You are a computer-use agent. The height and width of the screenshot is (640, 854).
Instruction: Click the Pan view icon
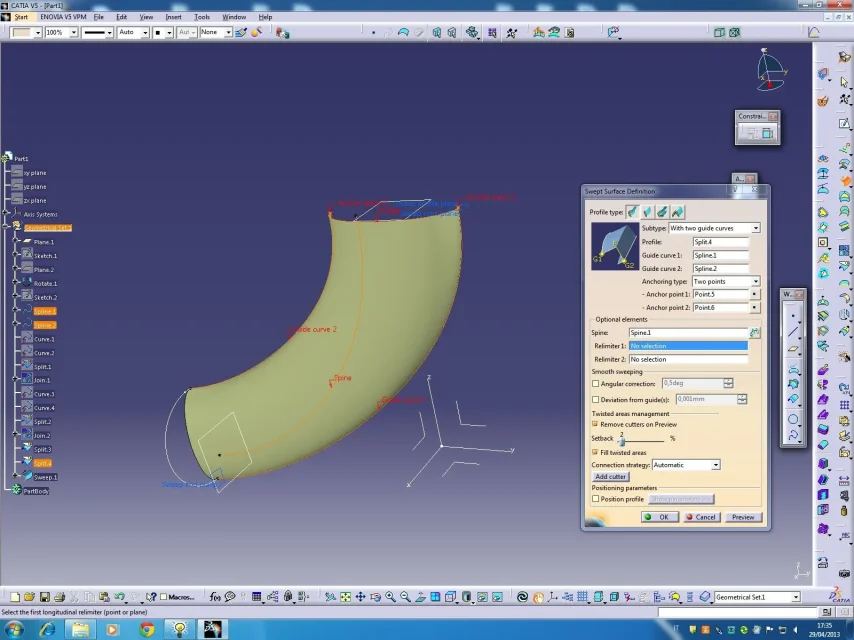click(x=360, y=597)
